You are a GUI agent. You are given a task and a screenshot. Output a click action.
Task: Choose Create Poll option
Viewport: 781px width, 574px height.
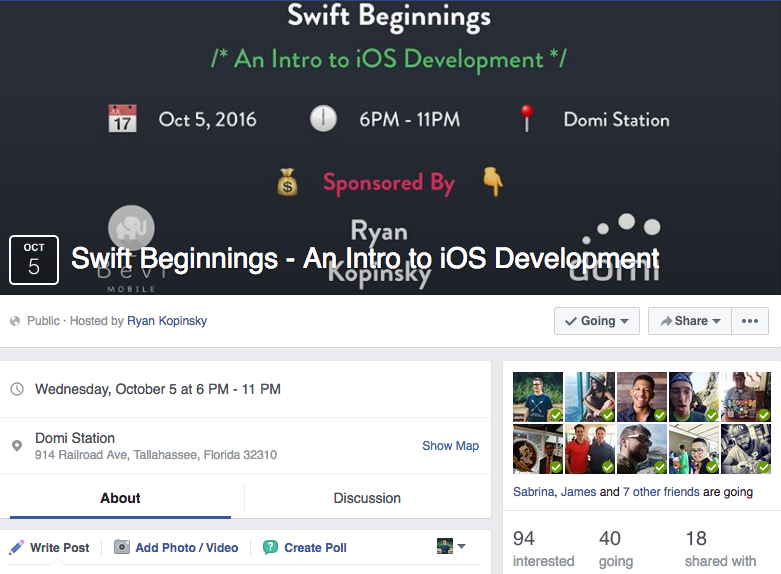[315, 548]
